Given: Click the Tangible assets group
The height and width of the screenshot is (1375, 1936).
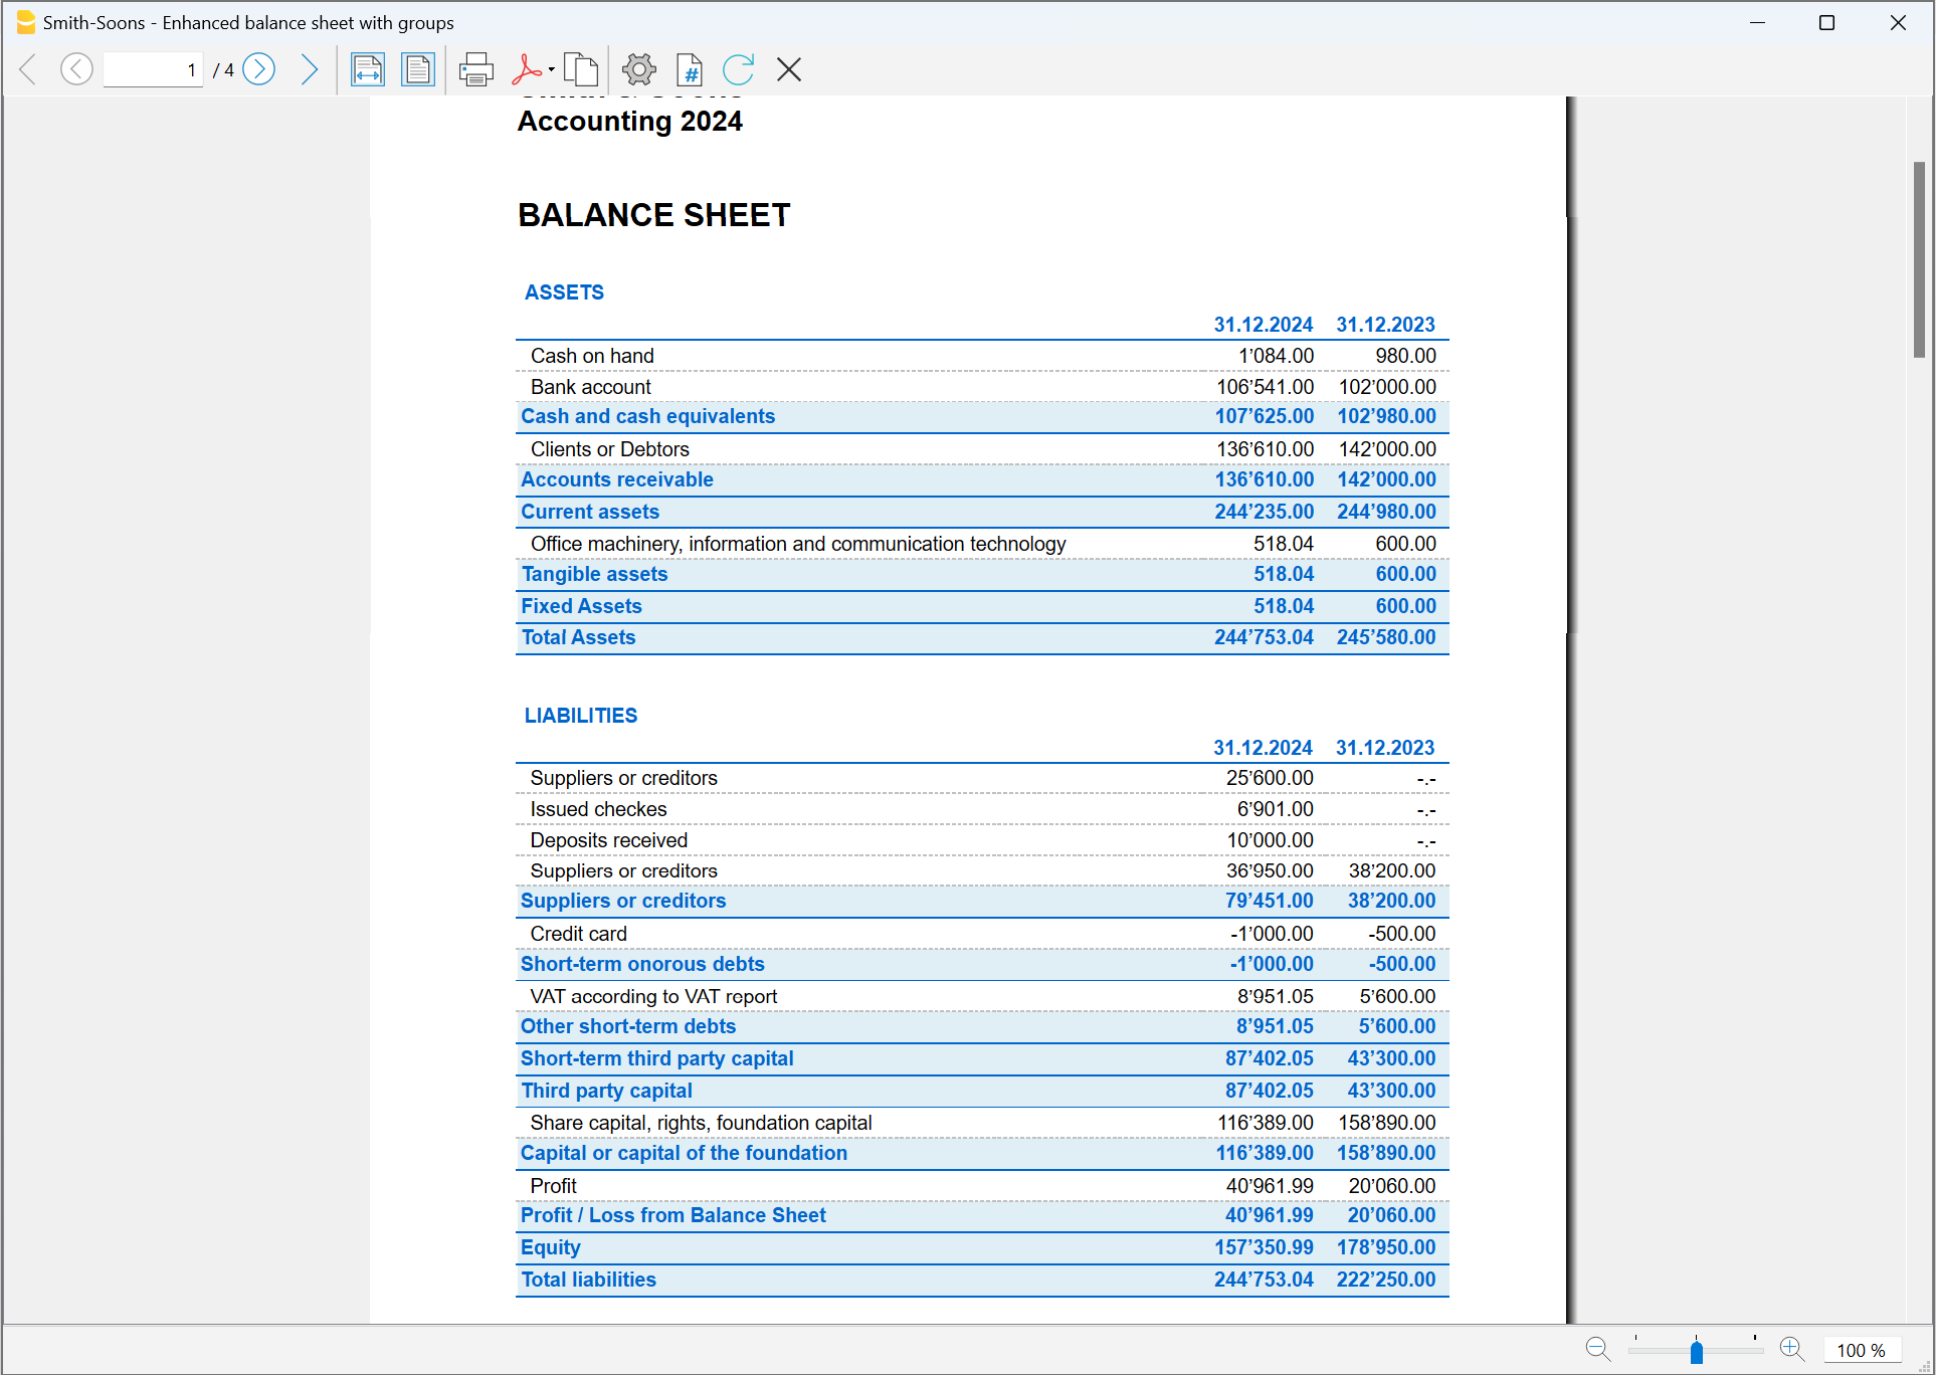Looking at the screenshot, I should (x=982, y=574).
